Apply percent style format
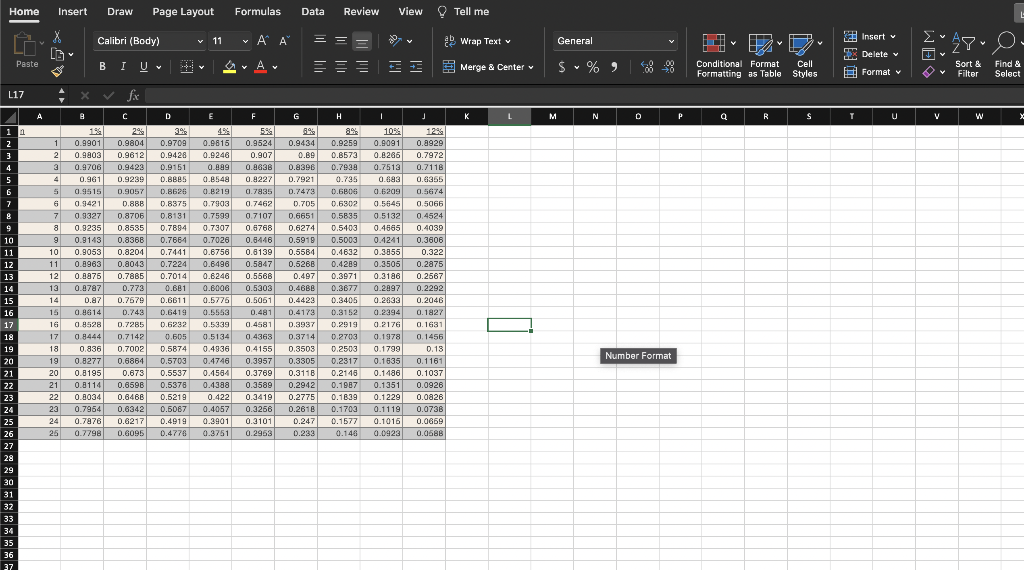The height and width of the screenshot is (570, 1024). [593, 67]
